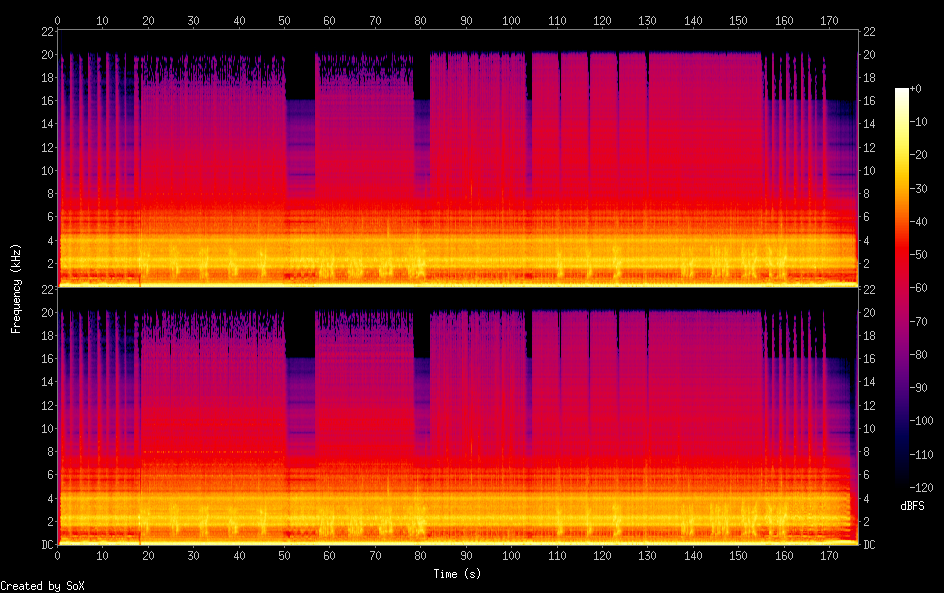The width and height of the screenshot is (944, 593).
Task: Click the 'DC' label at bottom-right axis
Action: tap(869, 544)
